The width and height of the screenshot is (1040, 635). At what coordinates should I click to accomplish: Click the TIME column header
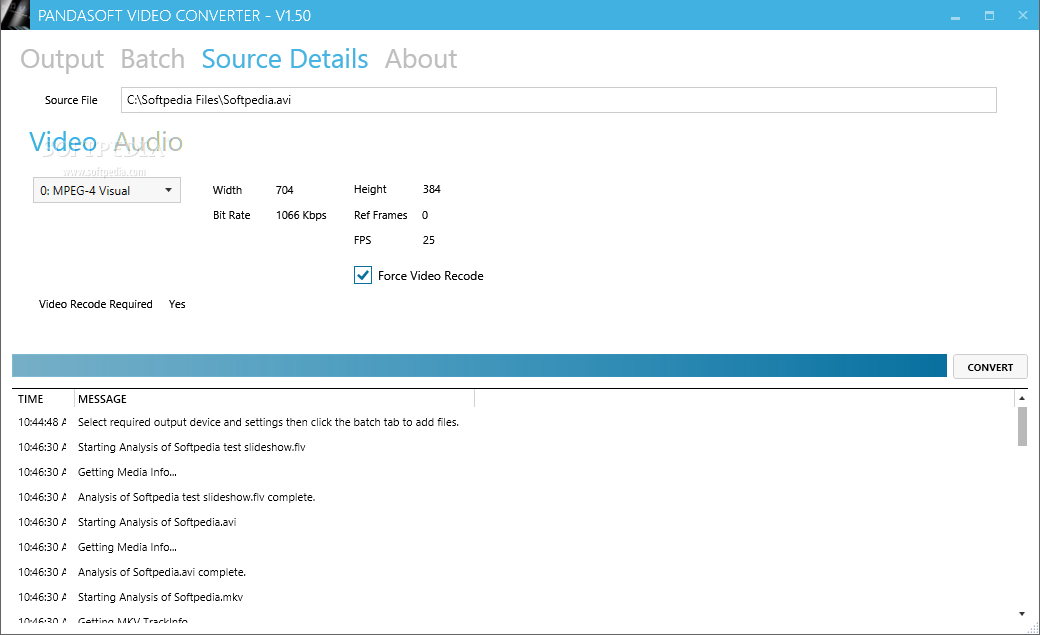click(43, 399)
